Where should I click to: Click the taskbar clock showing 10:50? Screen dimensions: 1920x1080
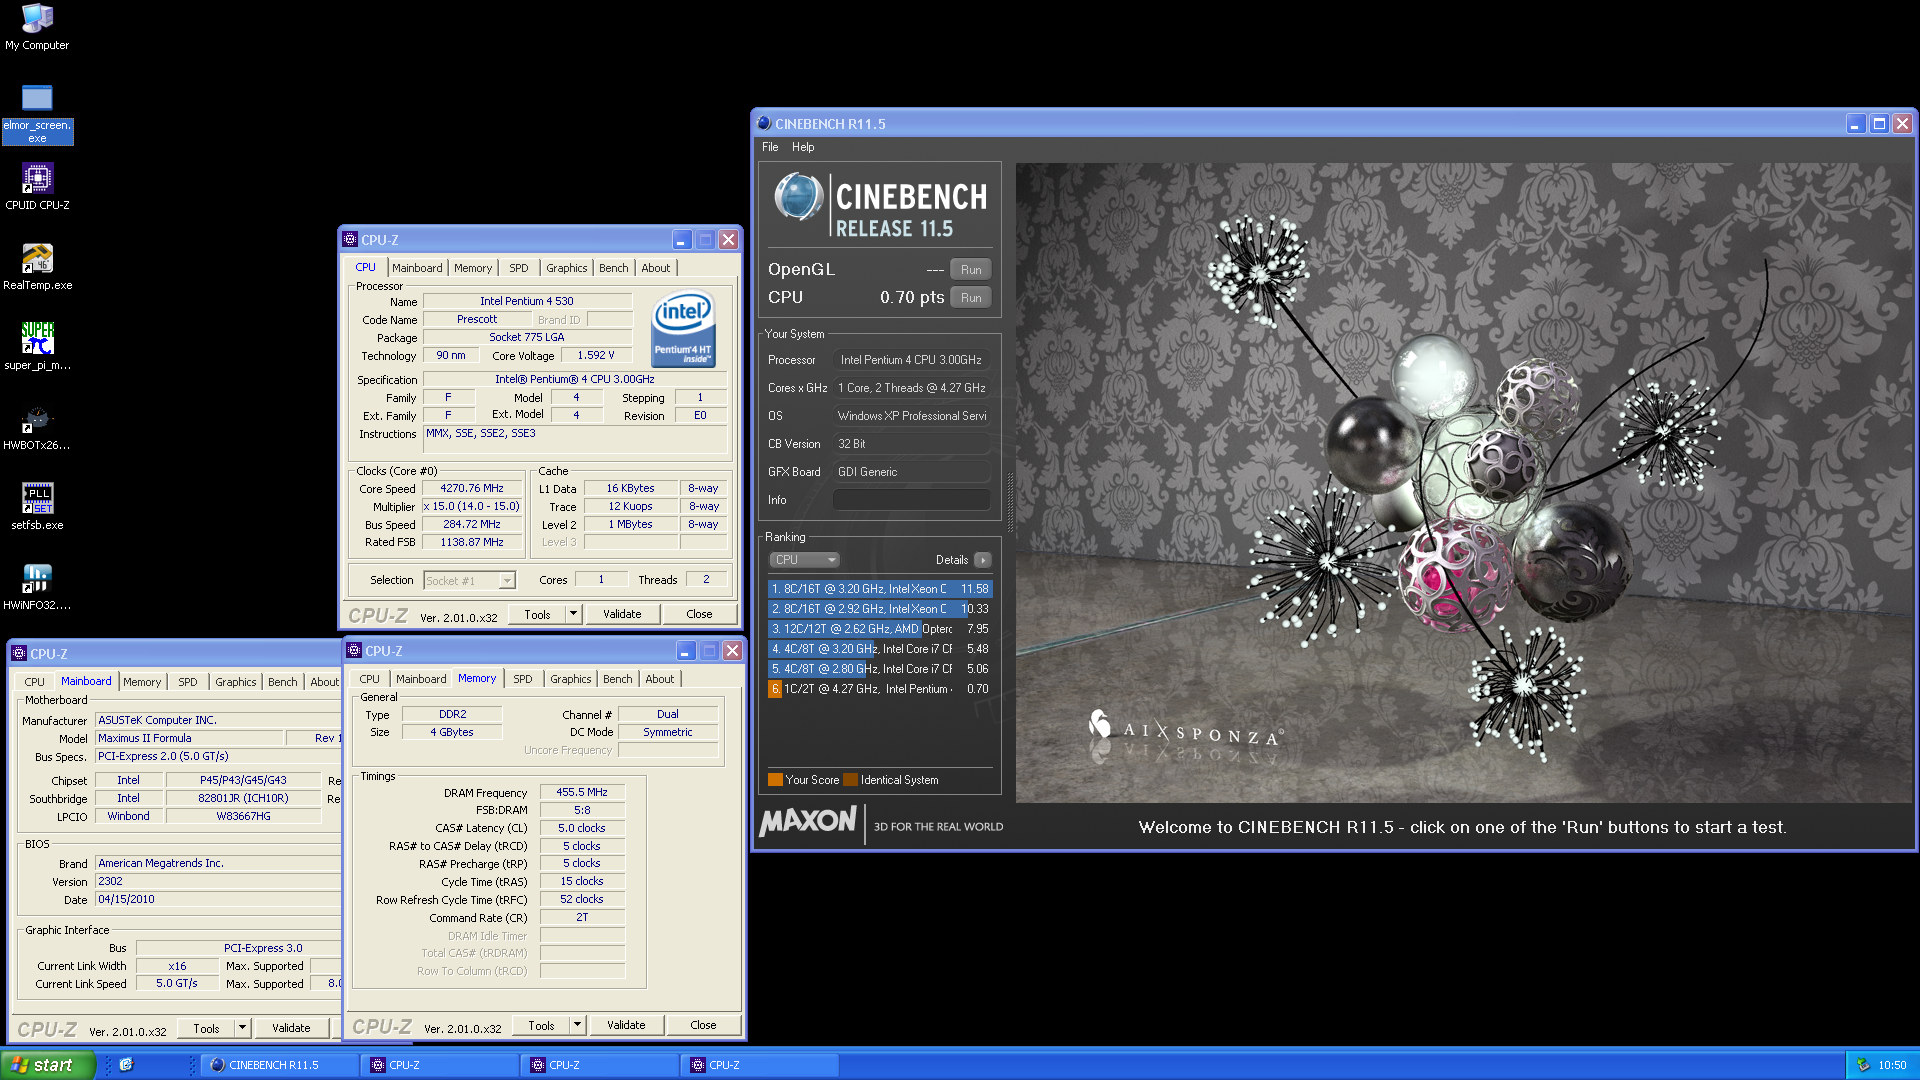pos(1892,1065)
